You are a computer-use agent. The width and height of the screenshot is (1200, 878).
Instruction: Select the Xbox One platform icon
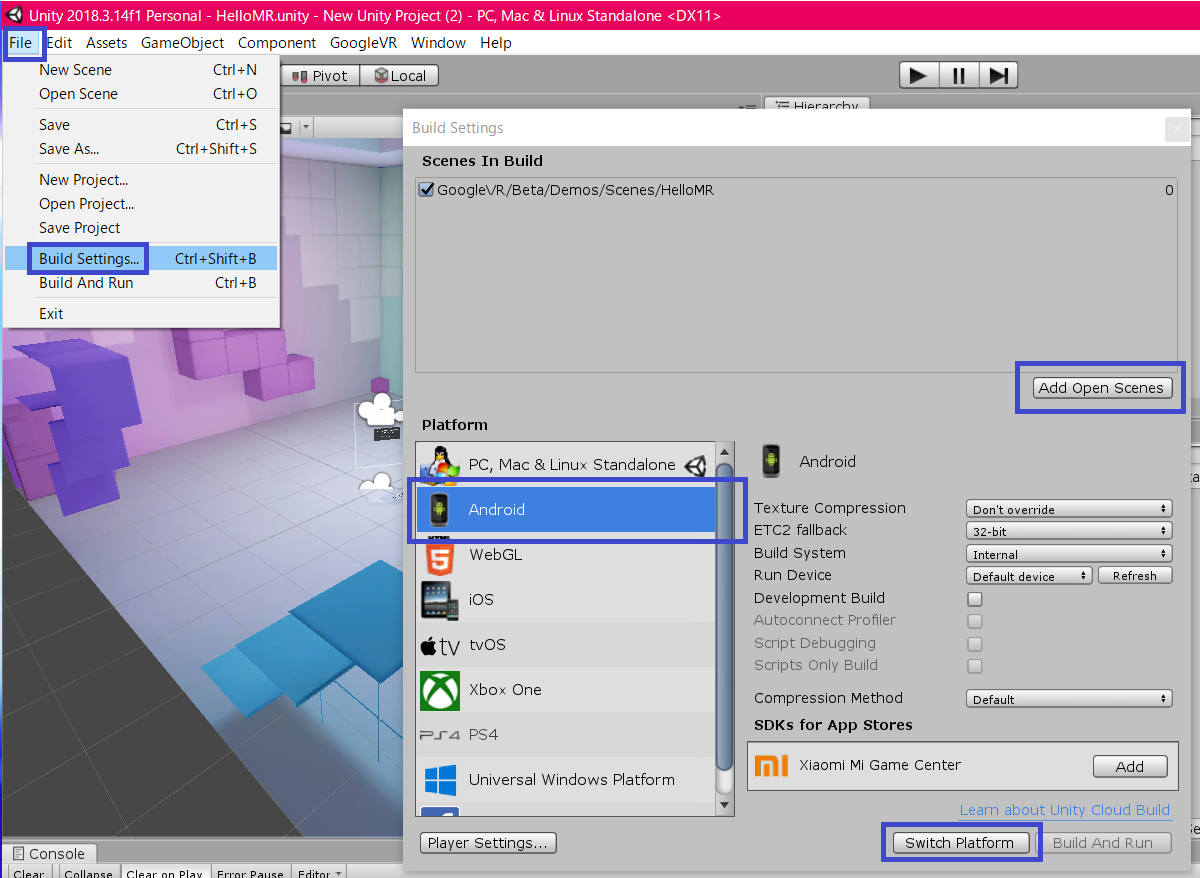tap(439, 690)
